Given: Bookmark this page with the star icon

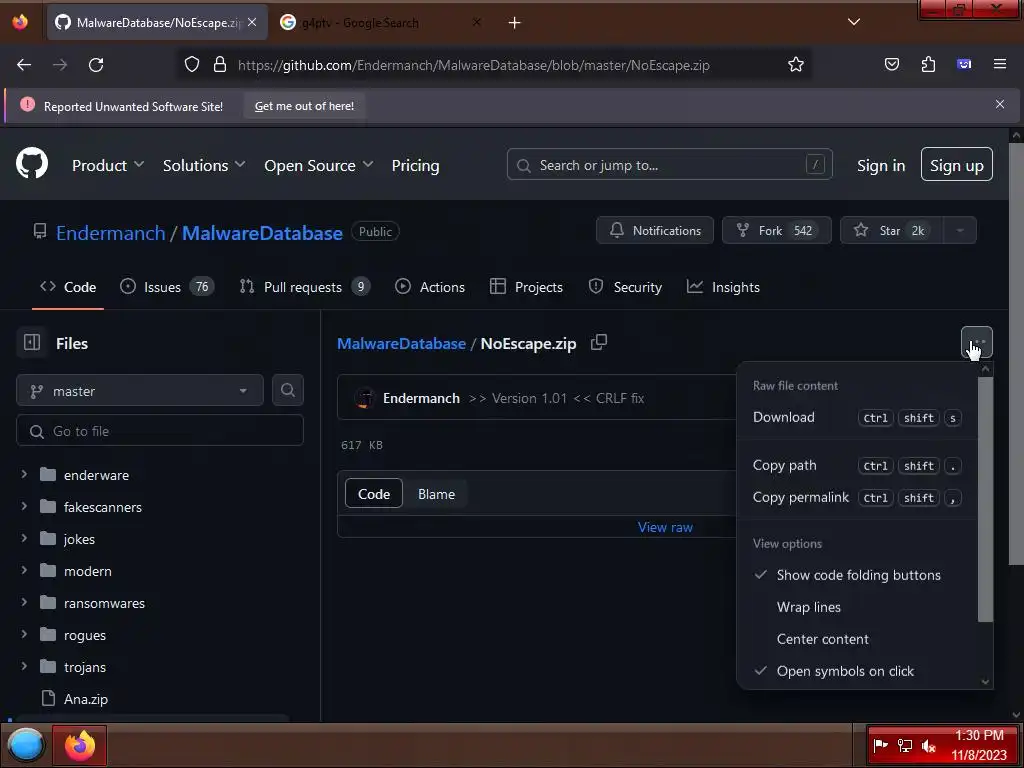Looking at the screenshot, I should click(795, 65).
